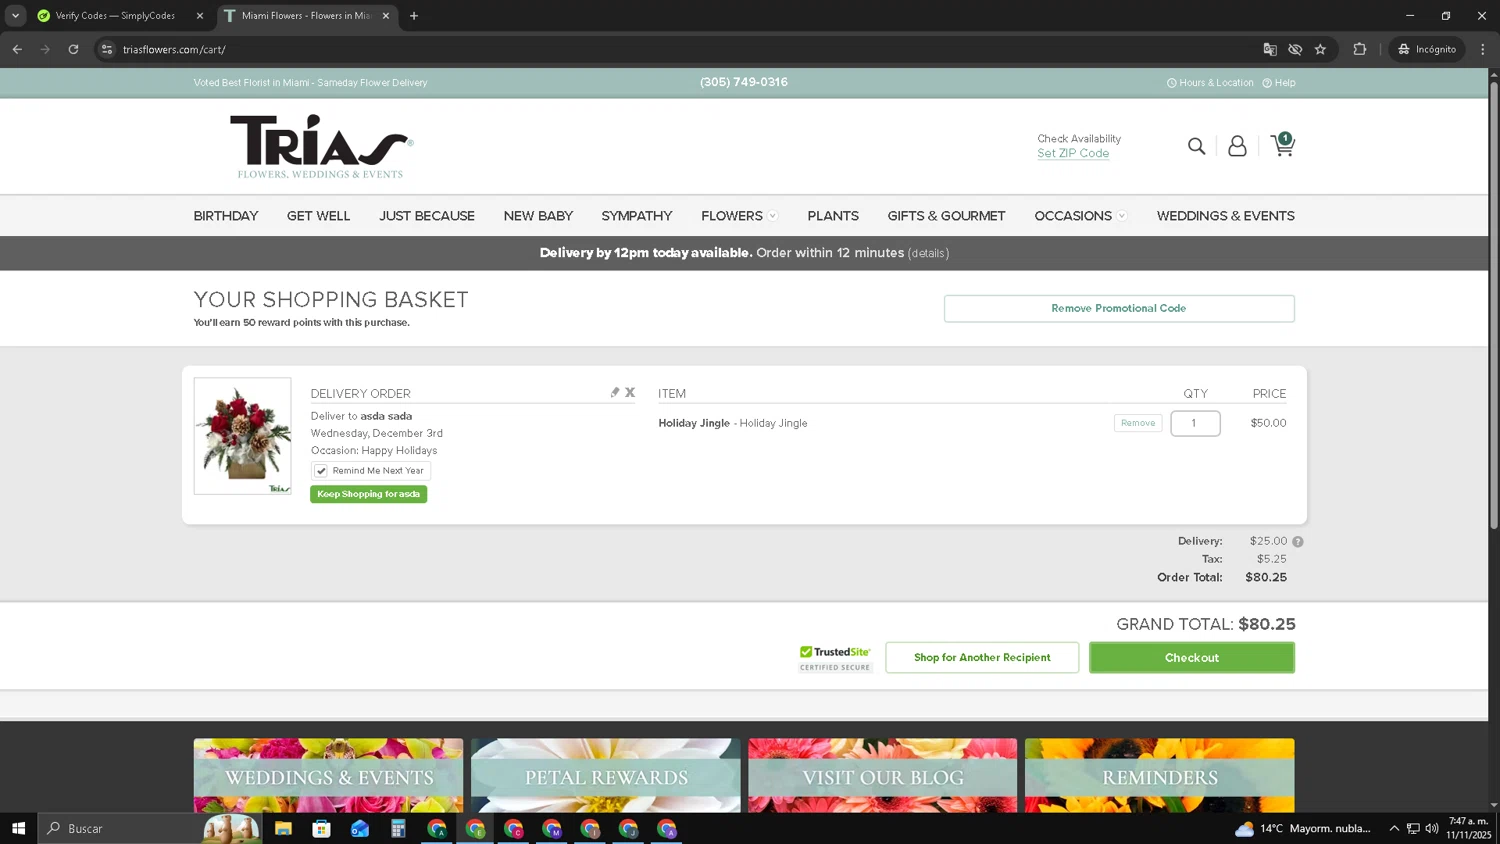This screenshot has height=844, width=1500.
Task: Open Microsoft Store from taskbar
Action: [x=321, y=828]
